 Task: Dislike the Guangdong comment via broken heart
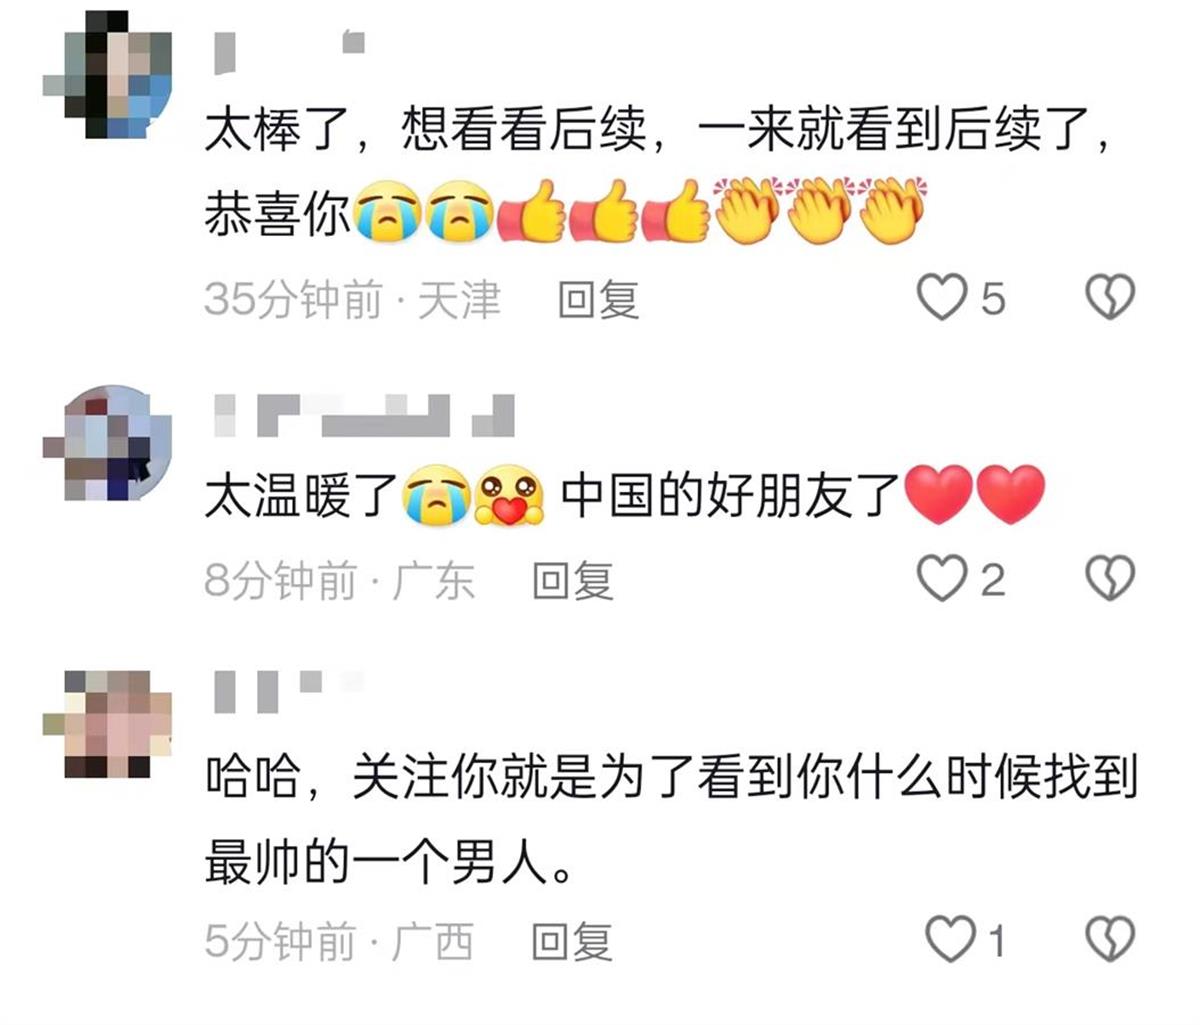(1110, 578)
